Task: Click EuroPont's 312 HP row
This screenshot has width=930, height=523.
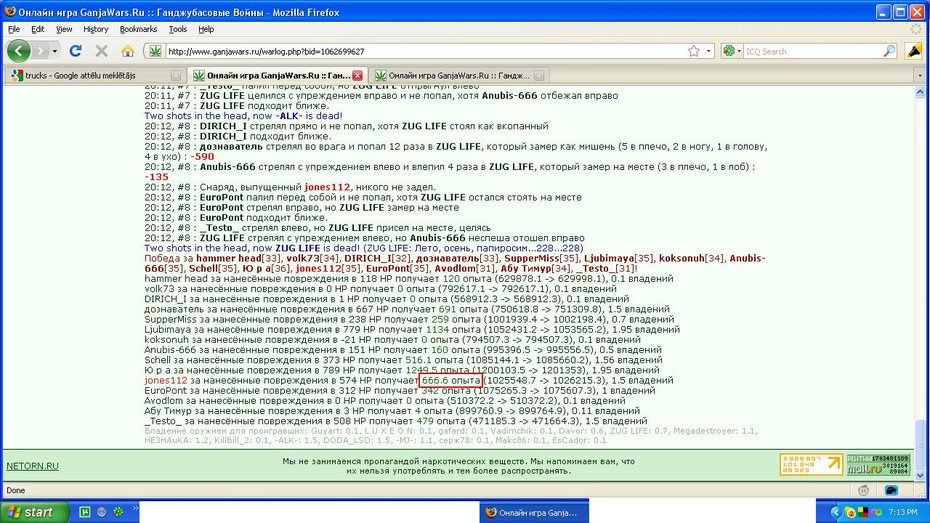Action: [x=399, y=391]
